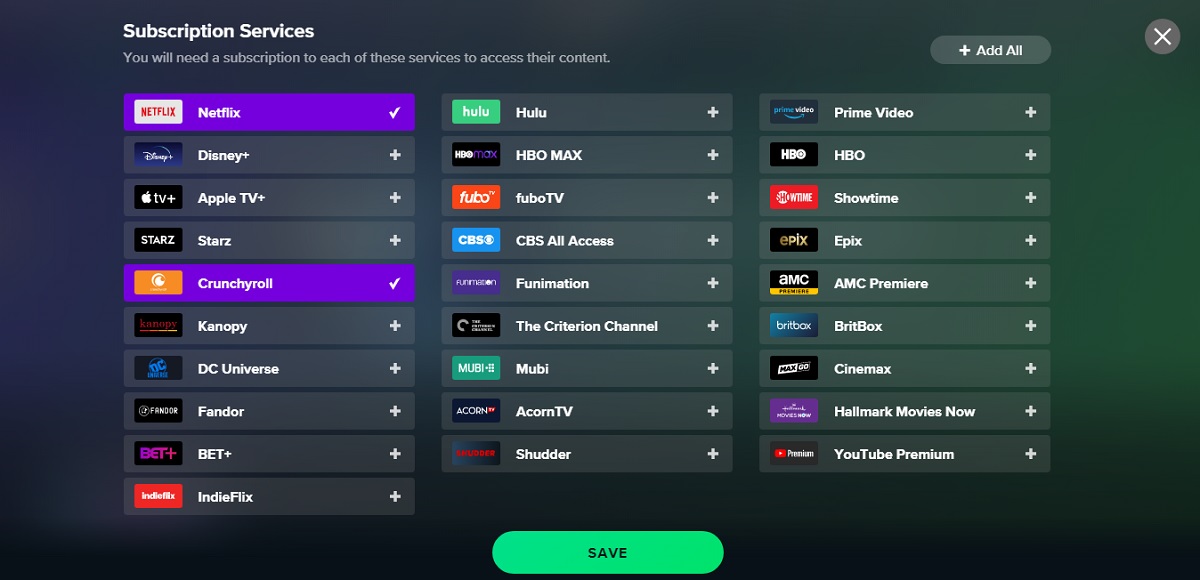The image size is (1200, 580).
Task: Deselect Crunchyroll via its checkmark
Action: [x=395, y=284]
